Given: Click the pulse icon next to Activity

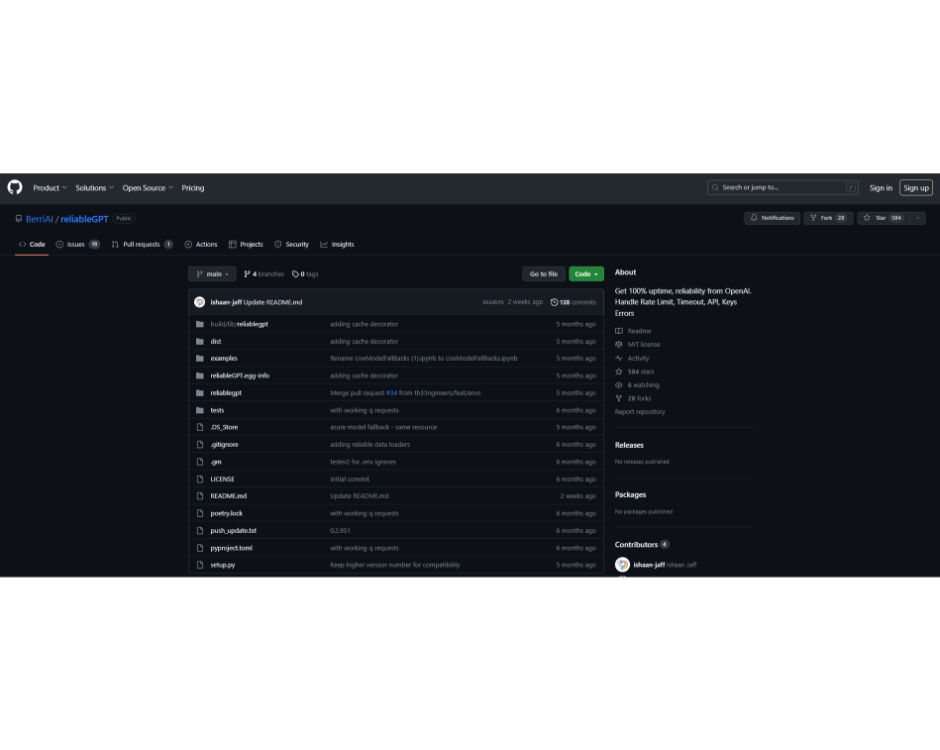Looking at the screenshot, I should (619, 359).
